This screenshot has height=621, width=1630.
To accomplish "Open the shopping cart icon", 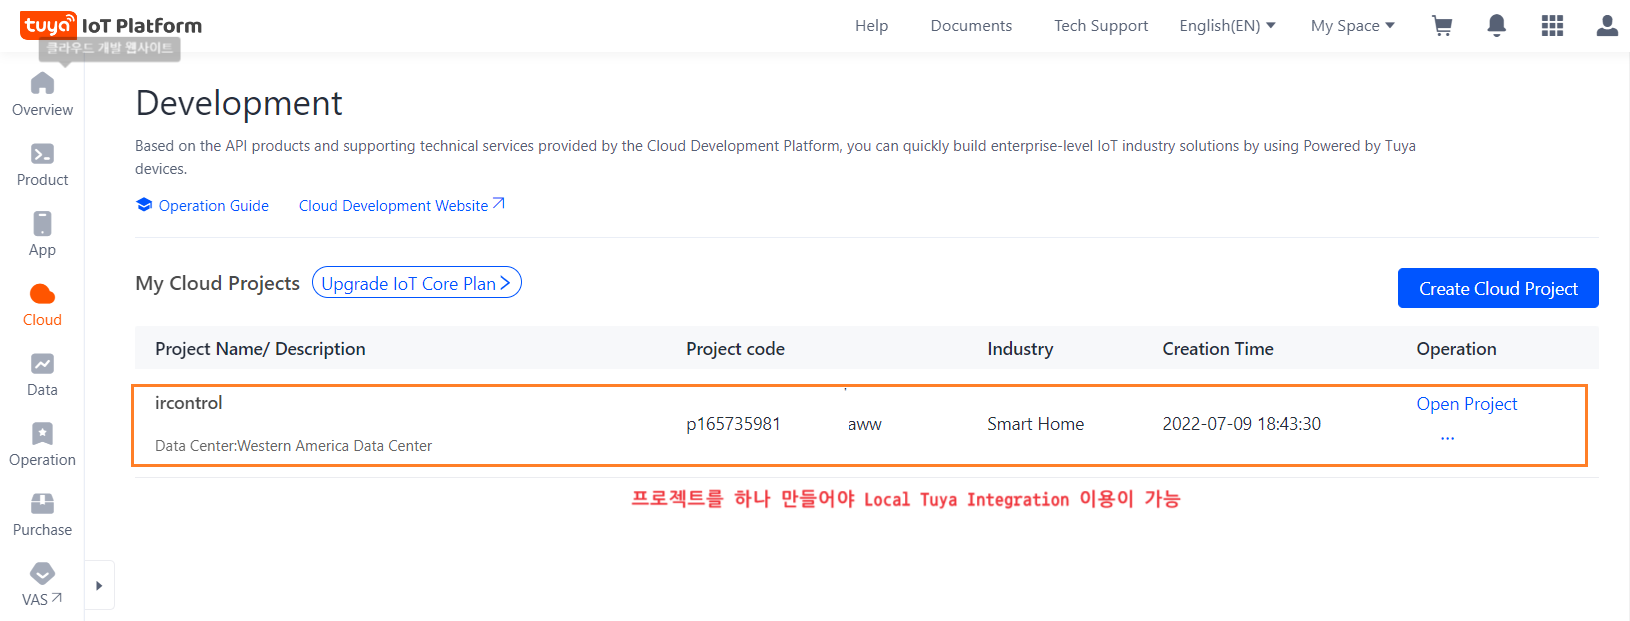I will [1442, 26].
